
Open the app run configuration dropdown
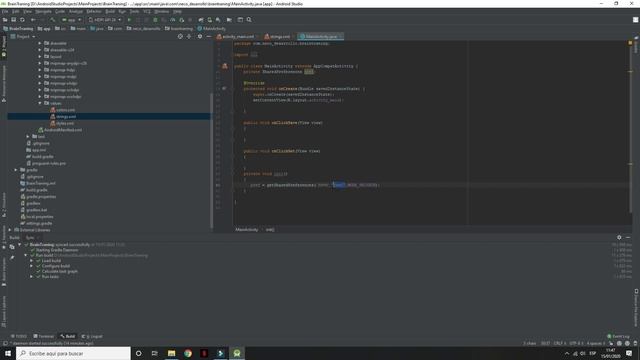click(71, 20)
